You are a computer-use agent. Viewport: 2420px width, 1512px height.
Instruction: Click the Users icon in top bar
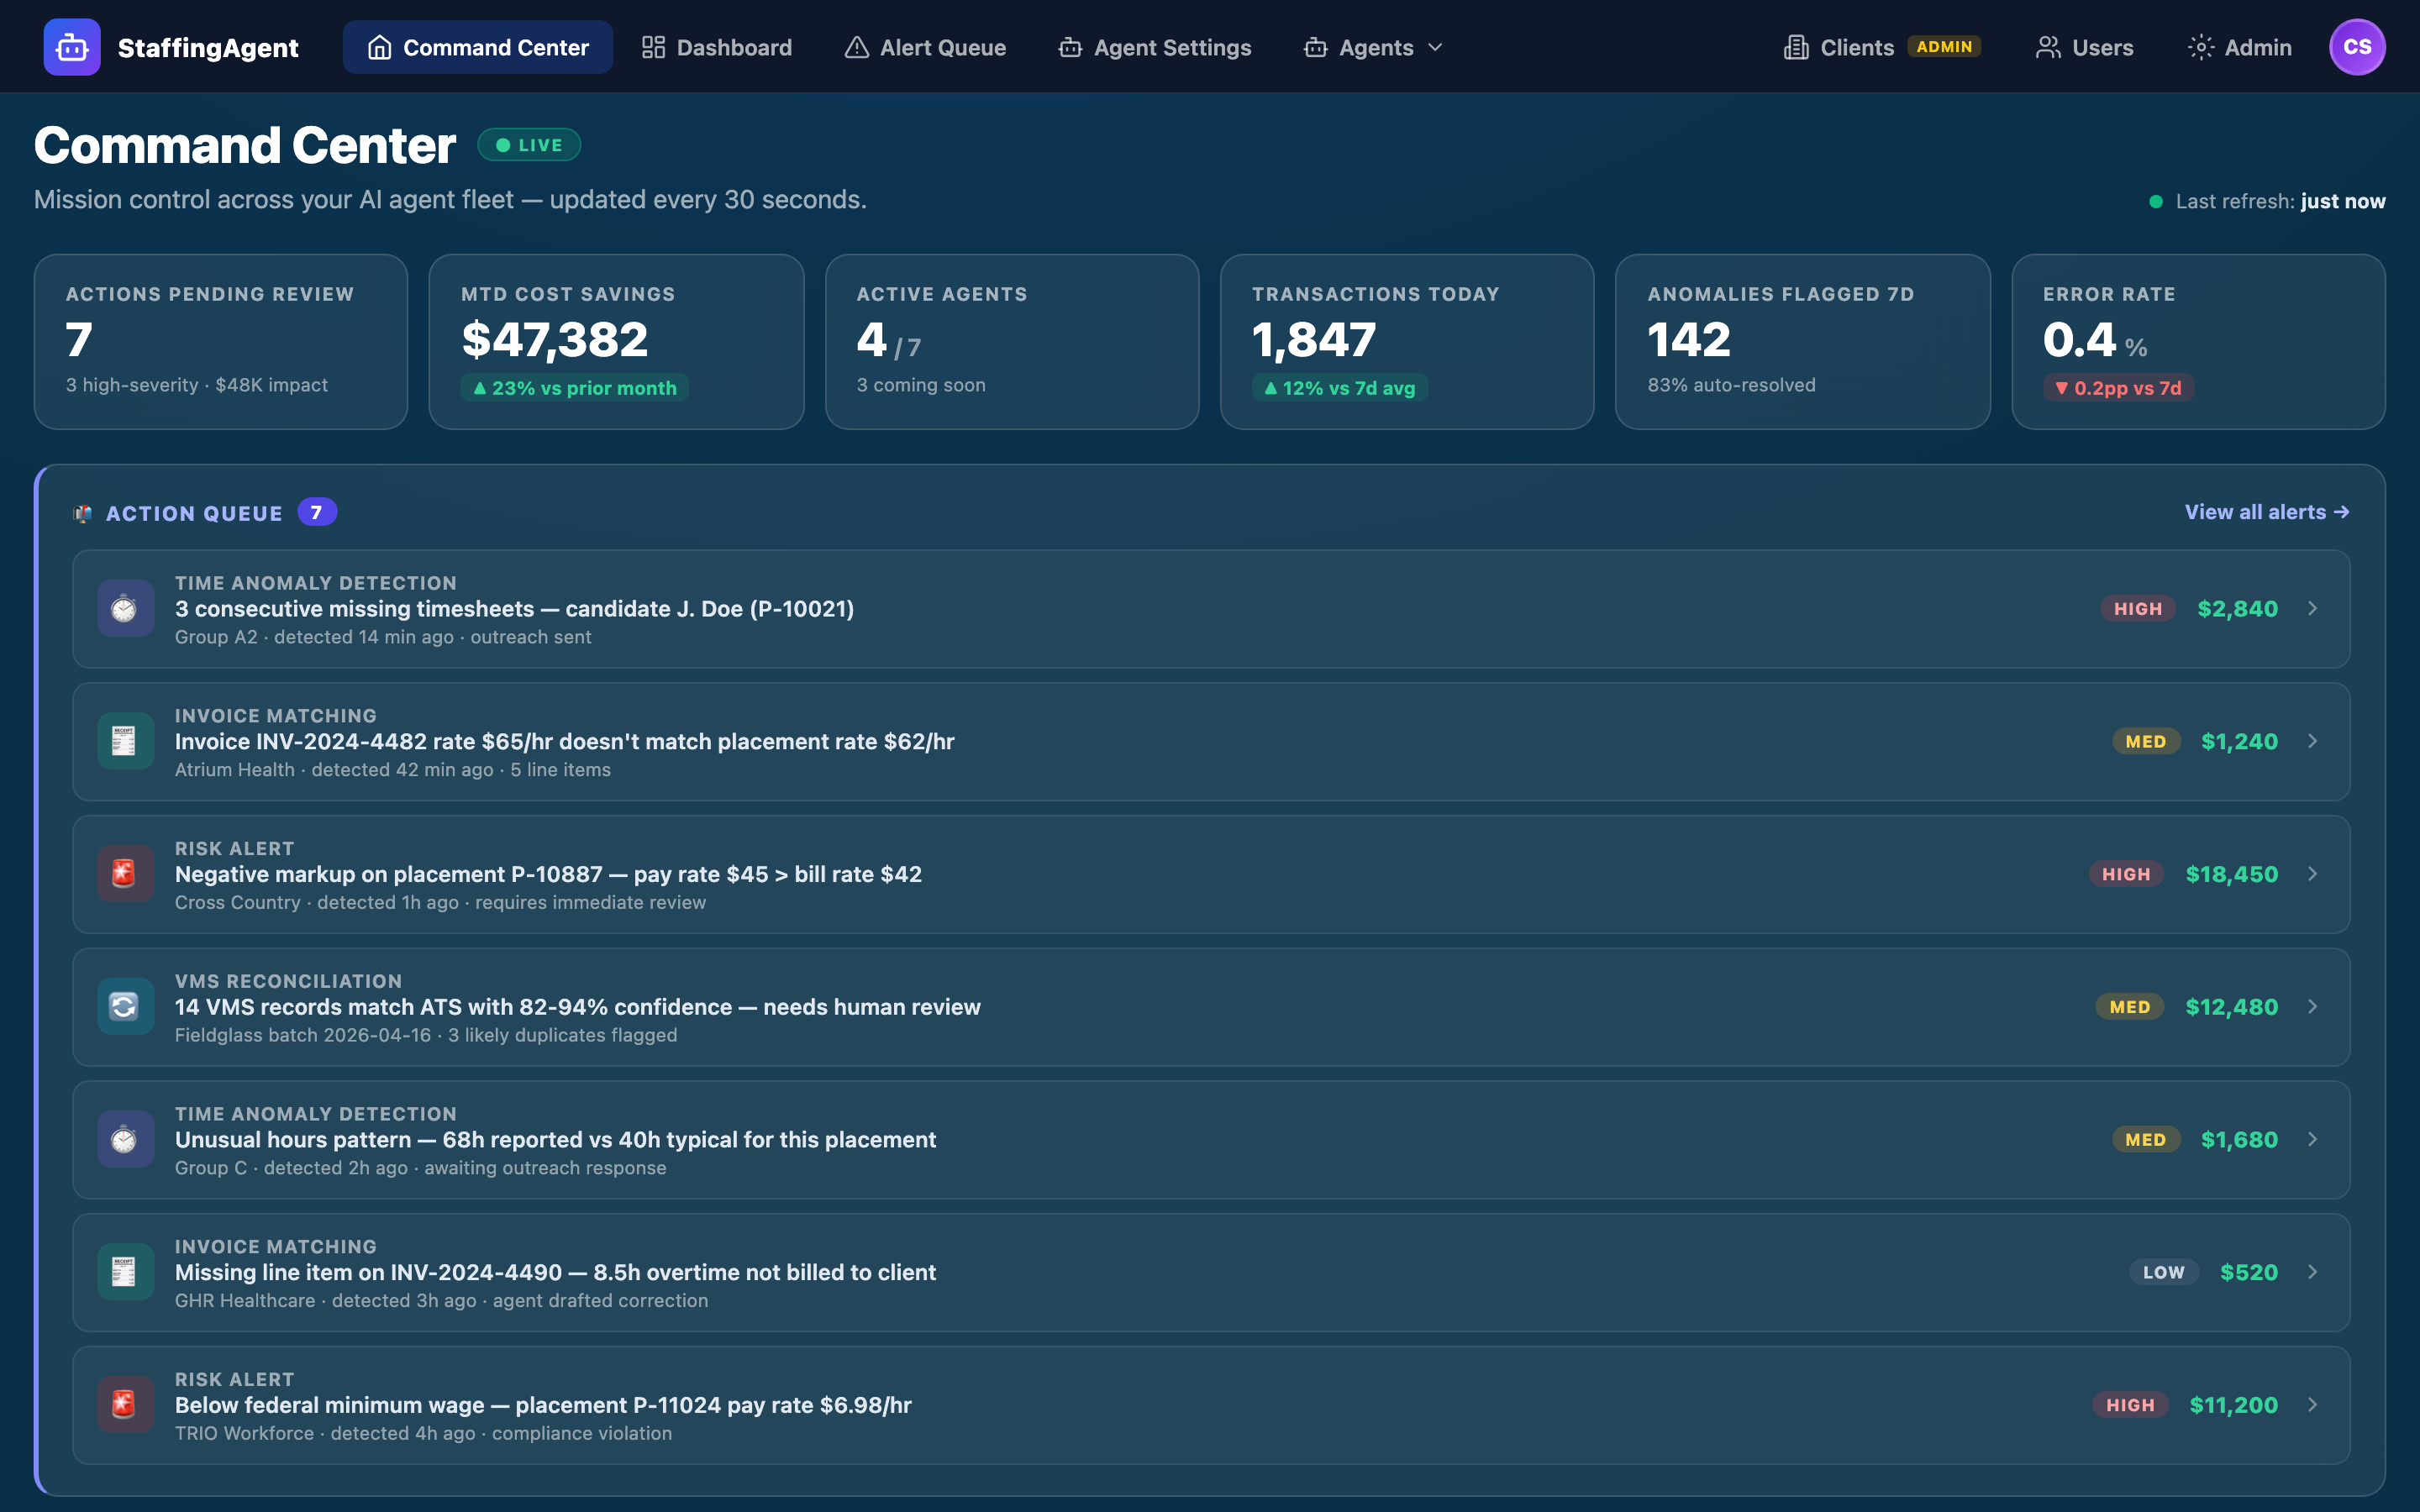click(x=2049, y=46)
